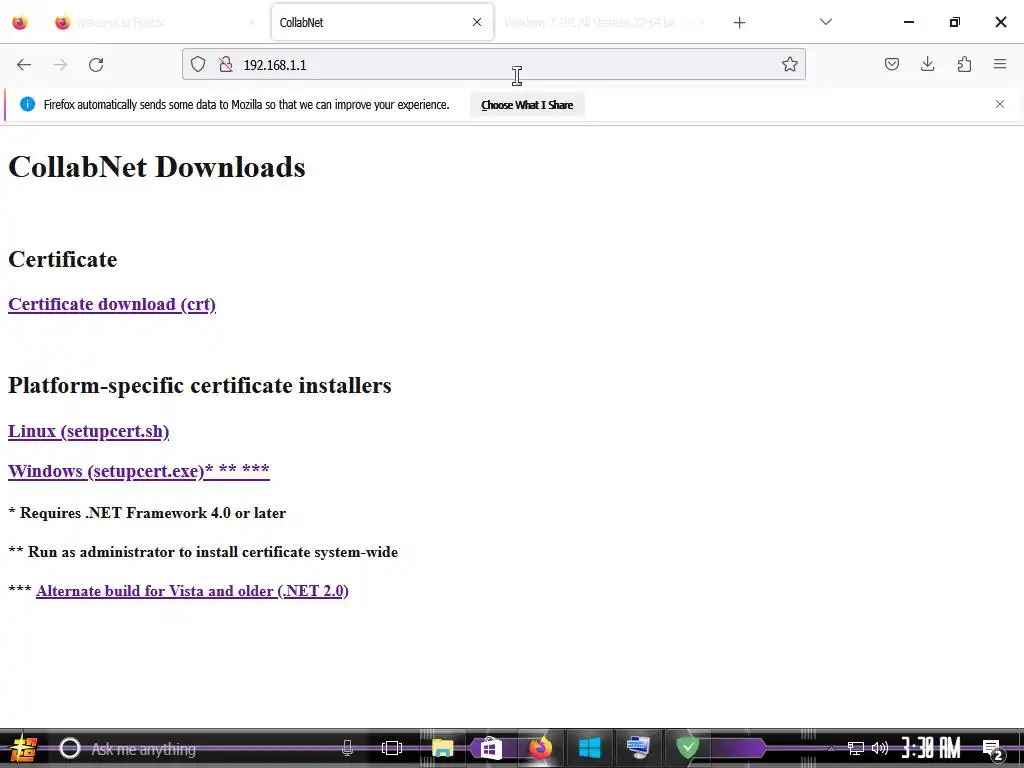The width and height of the screenshot is (1024, 768).
Task: Select the CollabNet tab
Action: tap(382, 22)
